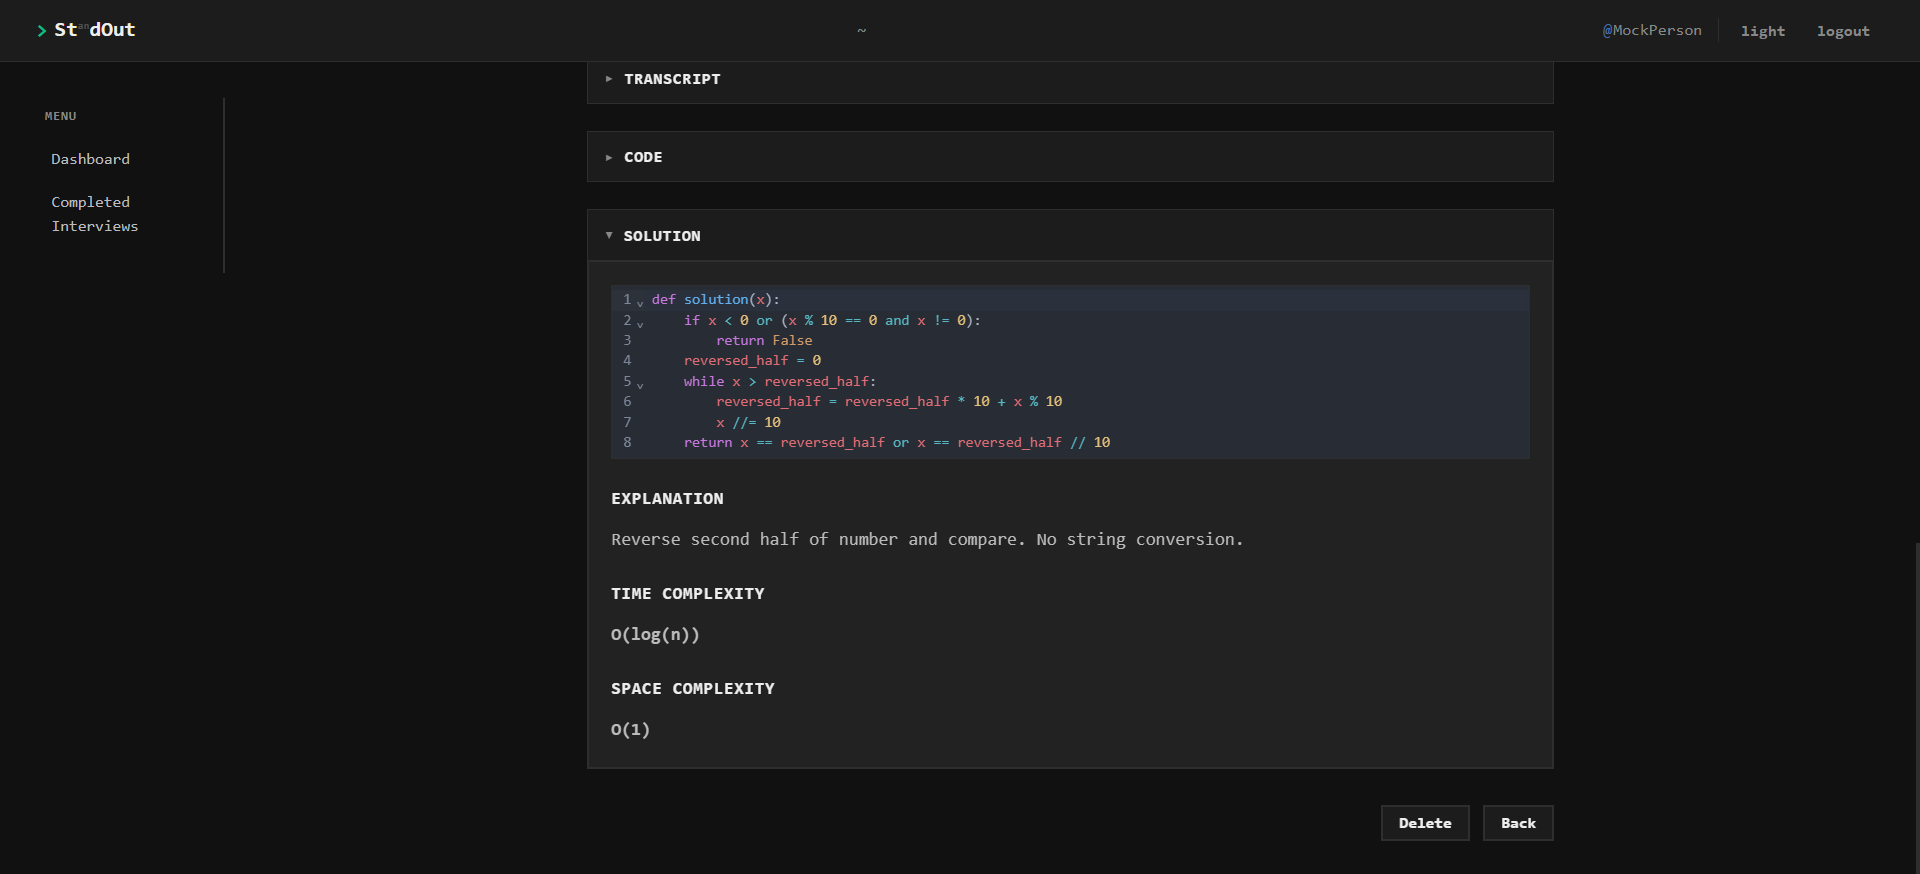Fold code at line 1 arrow
The height and width of the screenshot is (874, 1920).
click(x=640, y=302)
